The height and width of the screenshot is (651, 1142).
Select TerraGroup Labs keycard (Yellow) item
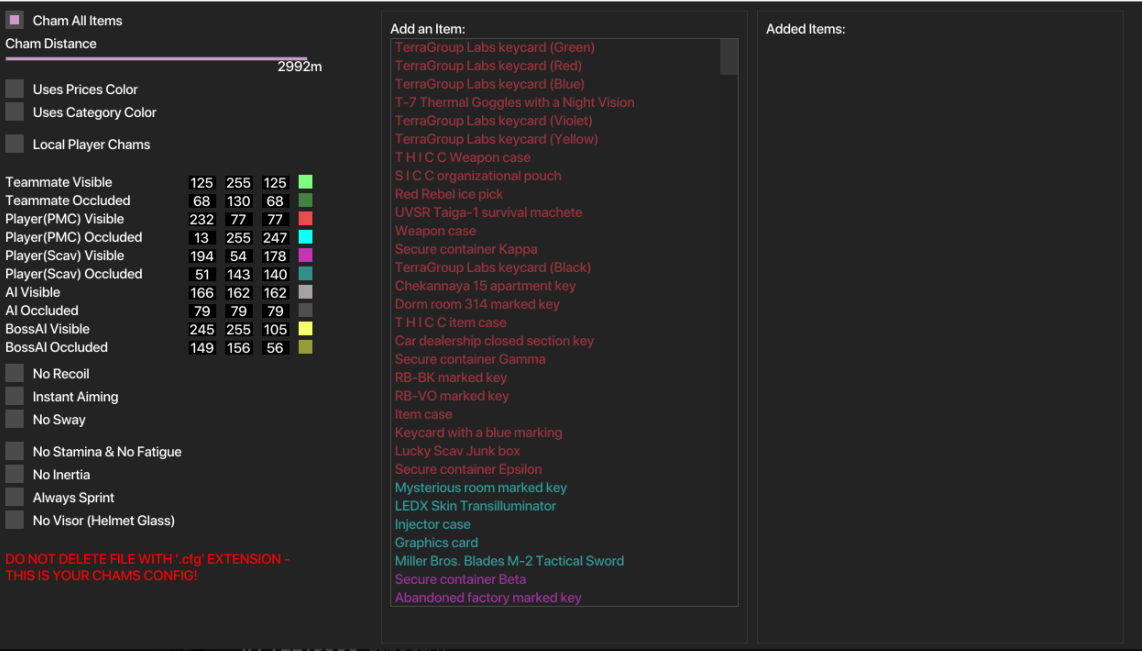(x=496, y=138)
